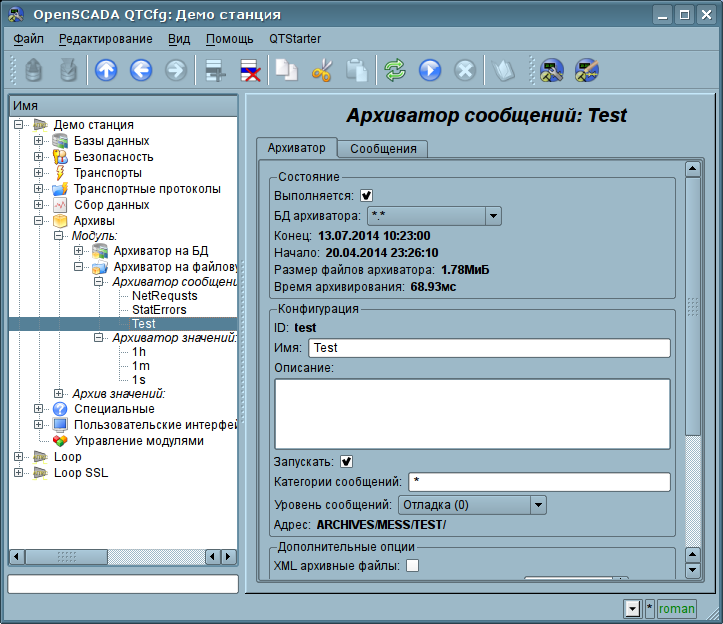Viewport: 723px width, 624px height.
Task: Open the manual with the book icon
Action: coord(503,71)
